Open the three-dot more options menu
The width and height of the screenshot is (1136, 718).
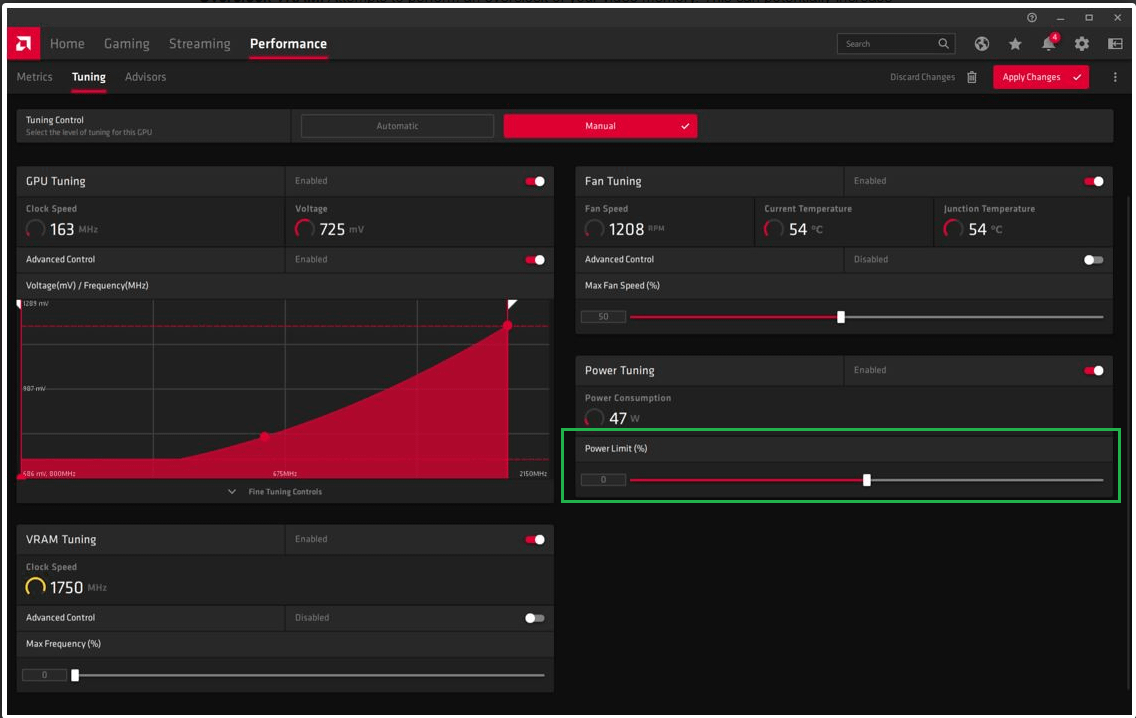[x=1115, y=77]
